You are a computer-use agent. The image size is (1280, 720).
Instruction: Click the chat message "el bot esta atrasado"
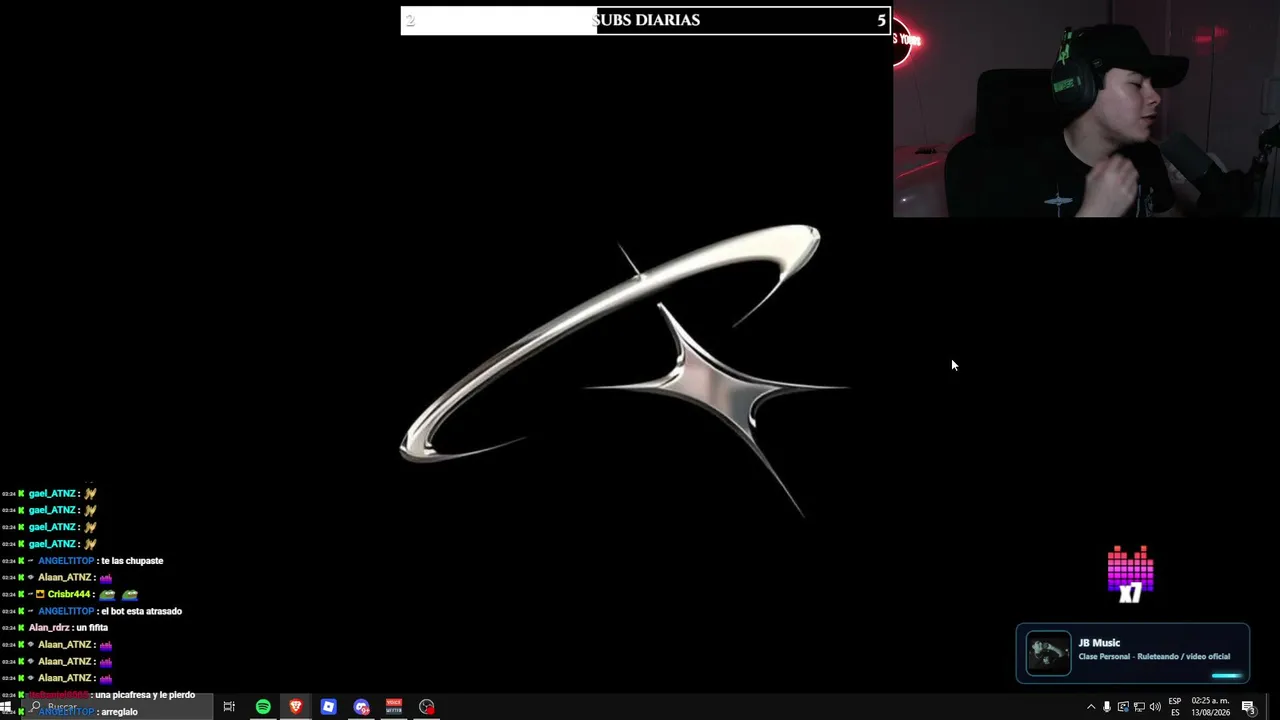click(141, 611)
